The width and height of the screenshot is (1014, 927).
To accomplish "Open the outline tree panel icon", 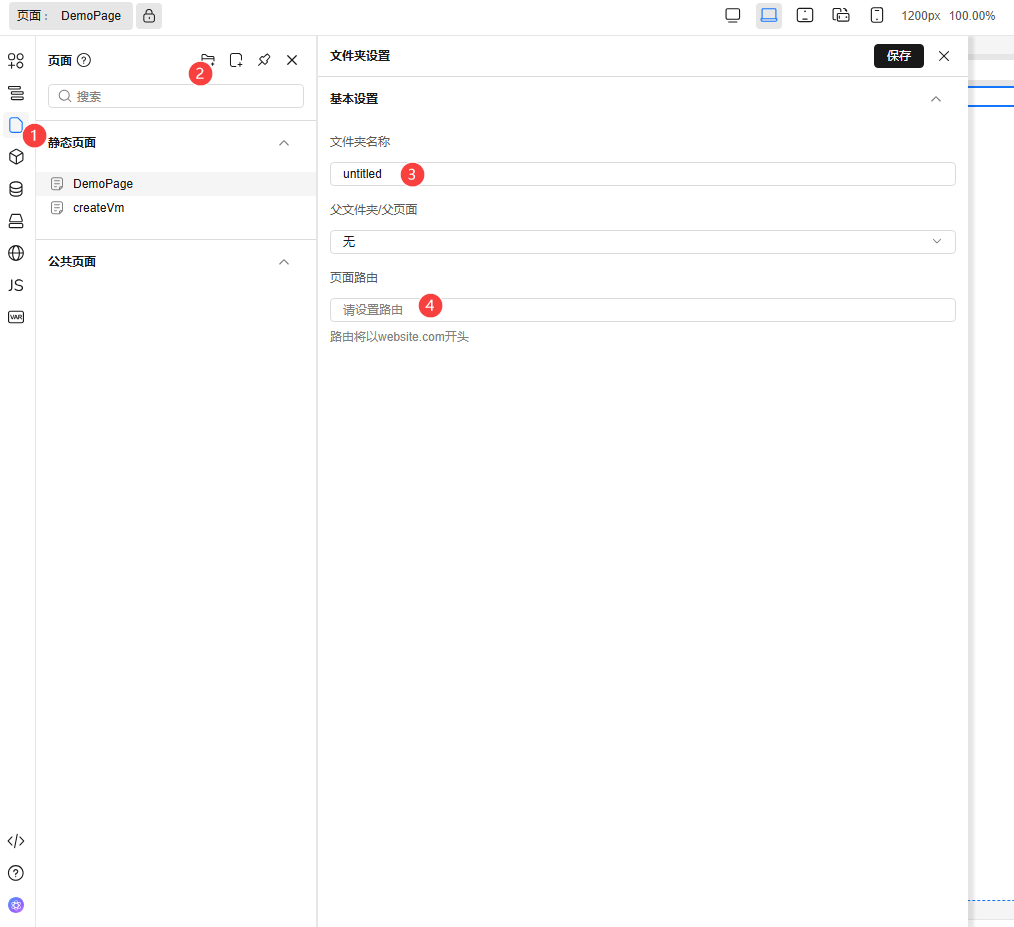I will [x=16, y=93].
